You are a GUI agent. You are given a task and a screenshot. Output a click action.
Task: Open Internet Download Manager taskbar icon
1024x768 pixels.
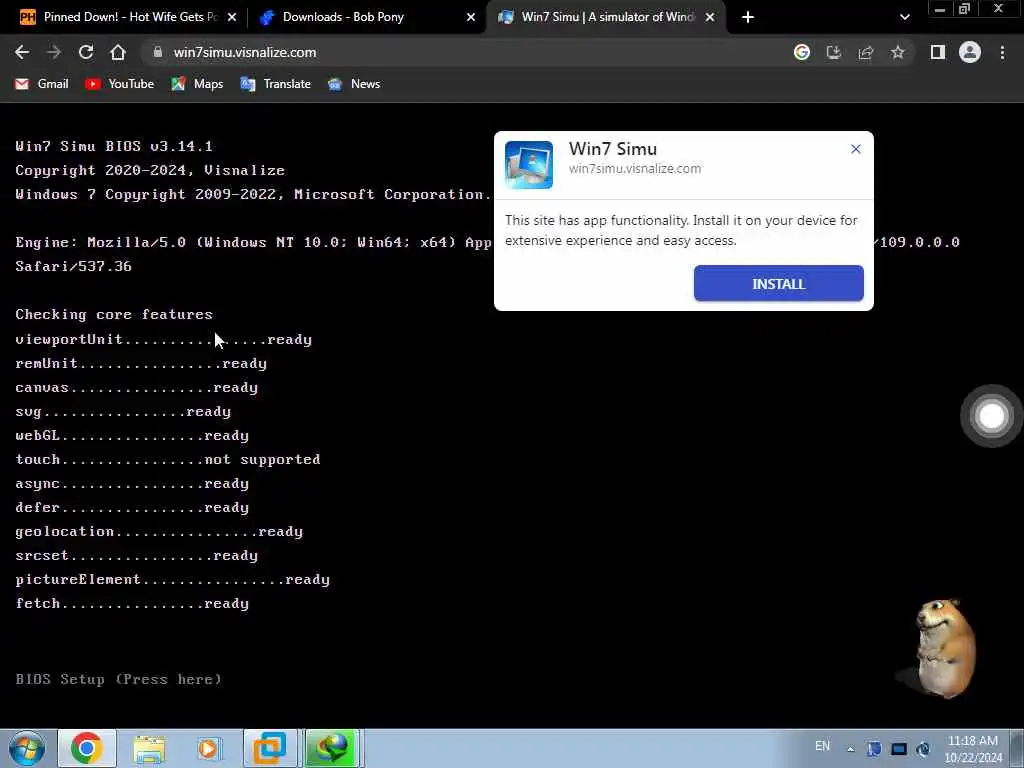click(332, 748)
